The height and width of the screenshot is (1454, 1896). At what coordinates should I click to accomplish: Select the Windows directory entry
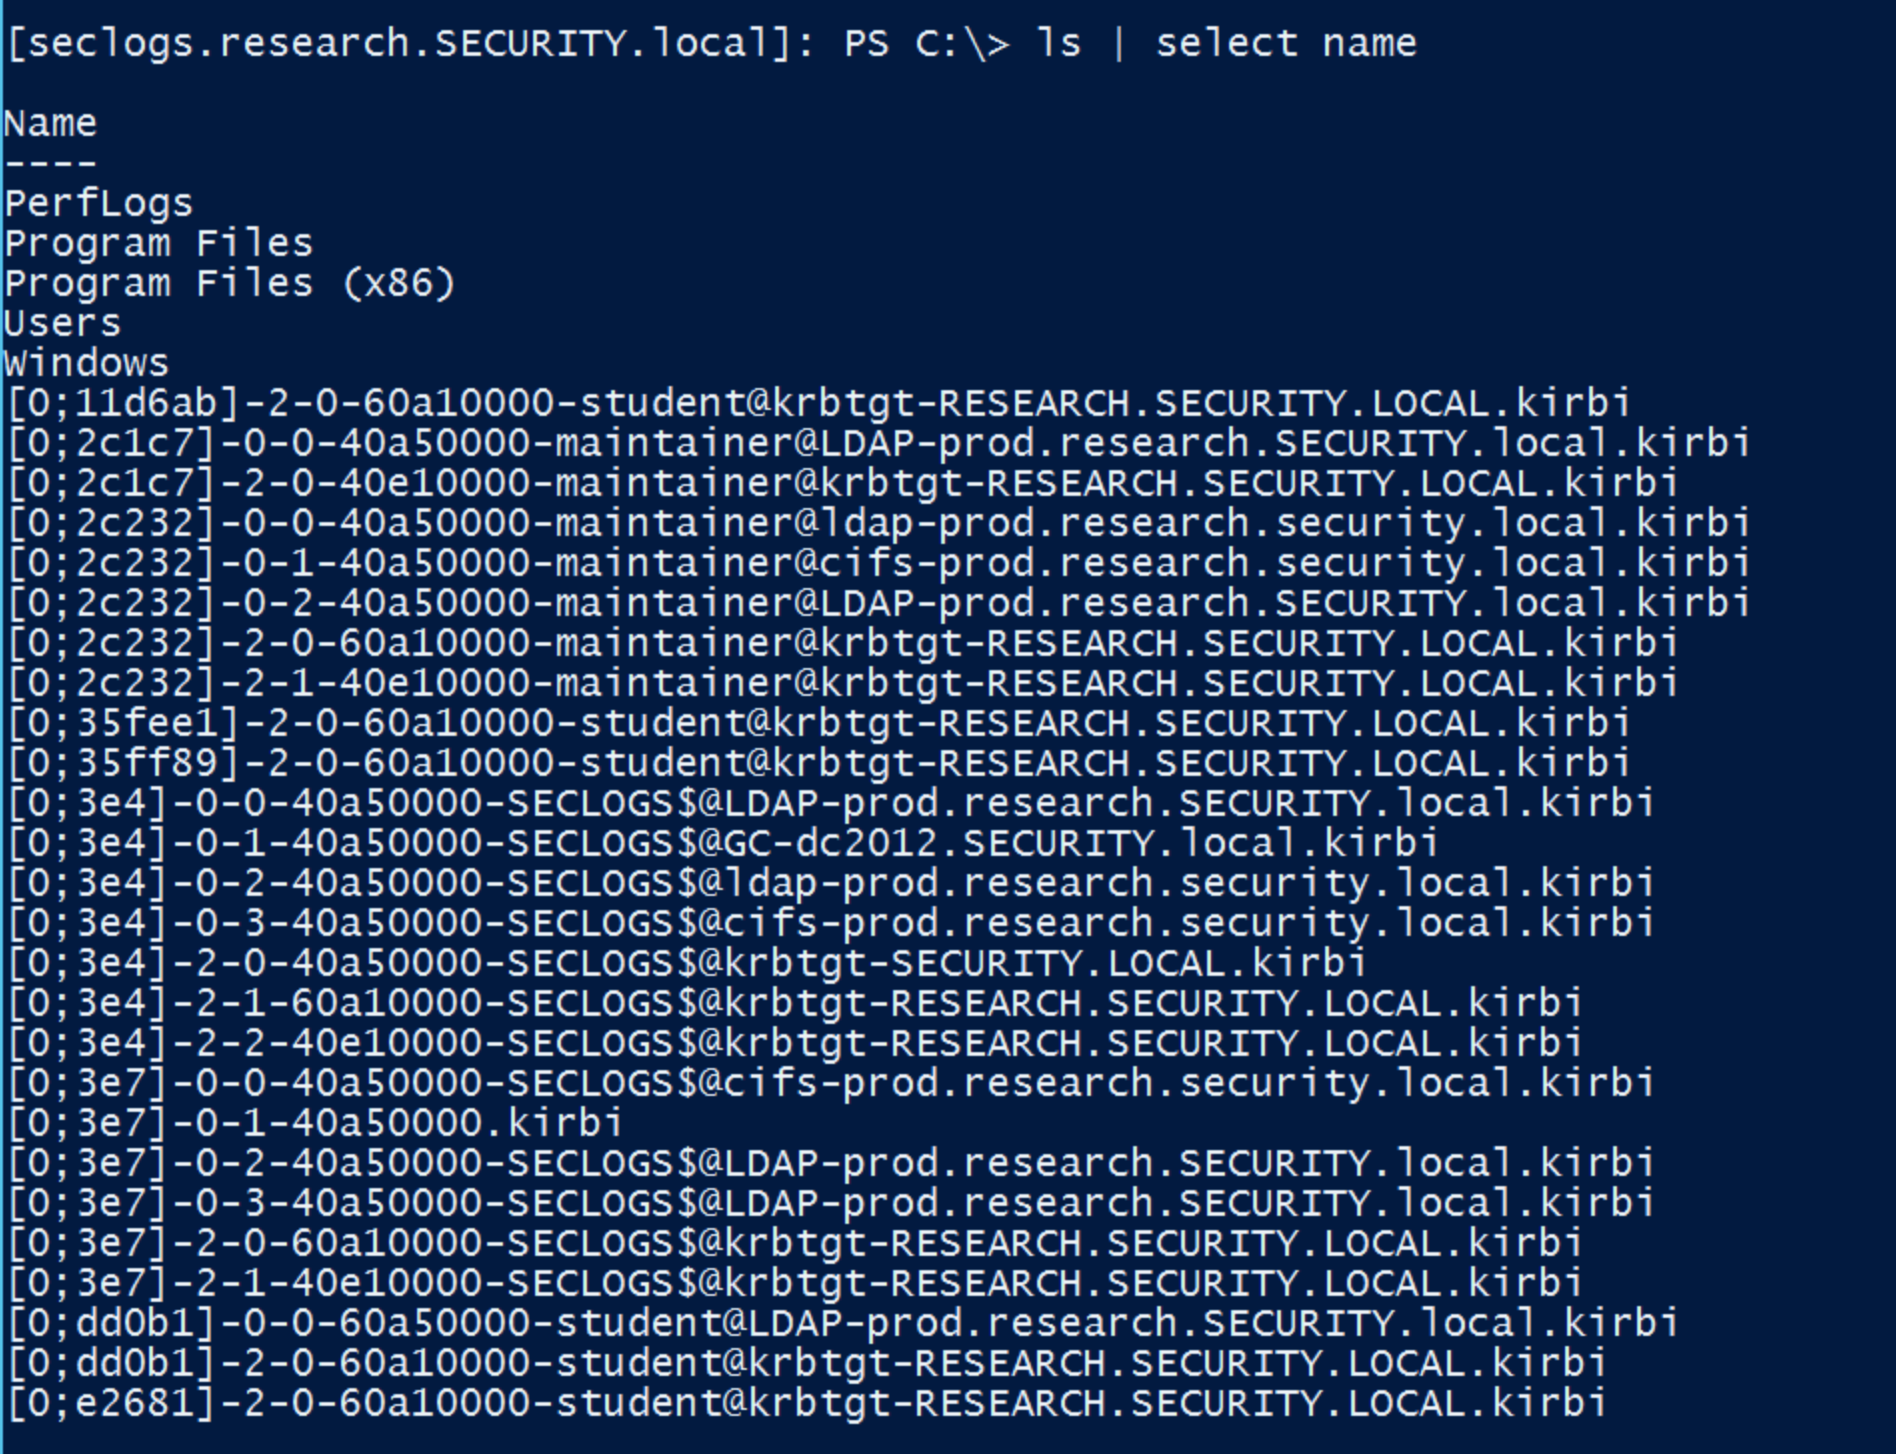[x=86, y=363]
